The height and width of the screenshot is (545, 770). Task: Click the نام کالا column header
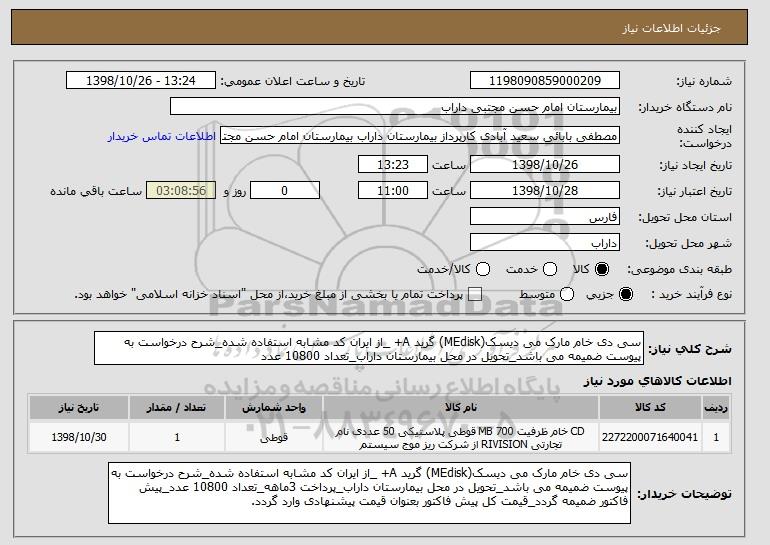tap(461, 407)
